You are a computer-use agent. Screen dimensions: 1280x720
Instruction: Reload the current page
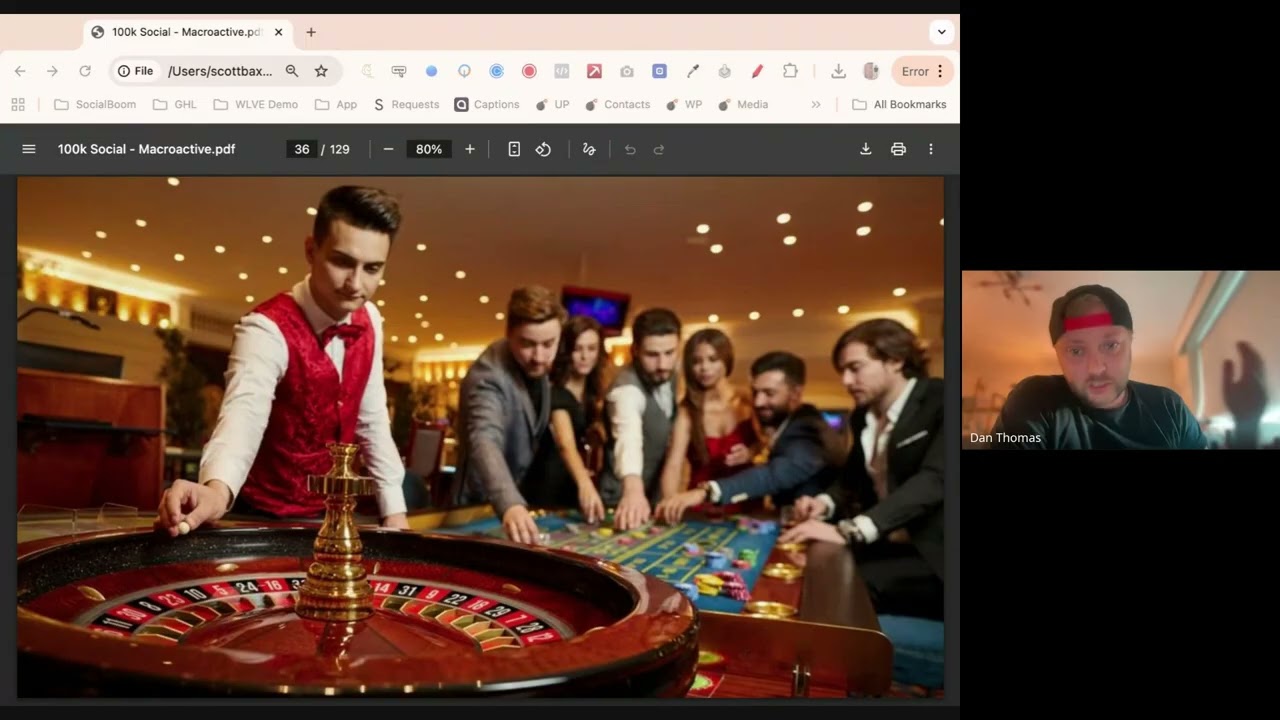pyautogui.click(x=85, y=71)
